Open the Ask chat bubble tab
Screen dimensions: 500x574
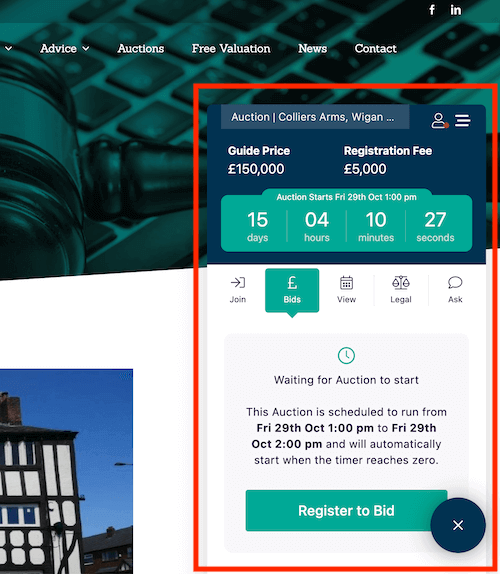pyautogui.click(x=455, y=290)
